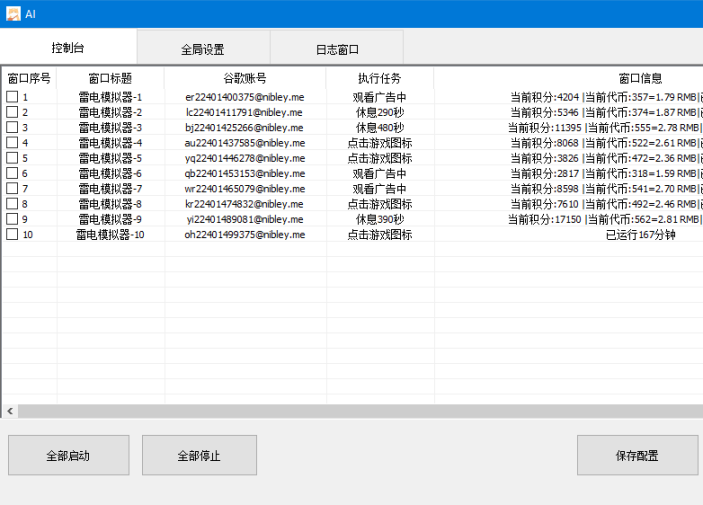The image size is (703, 505).
Task: Click account lc22401411791@nibley.me
Action: (x=245, y=112)
